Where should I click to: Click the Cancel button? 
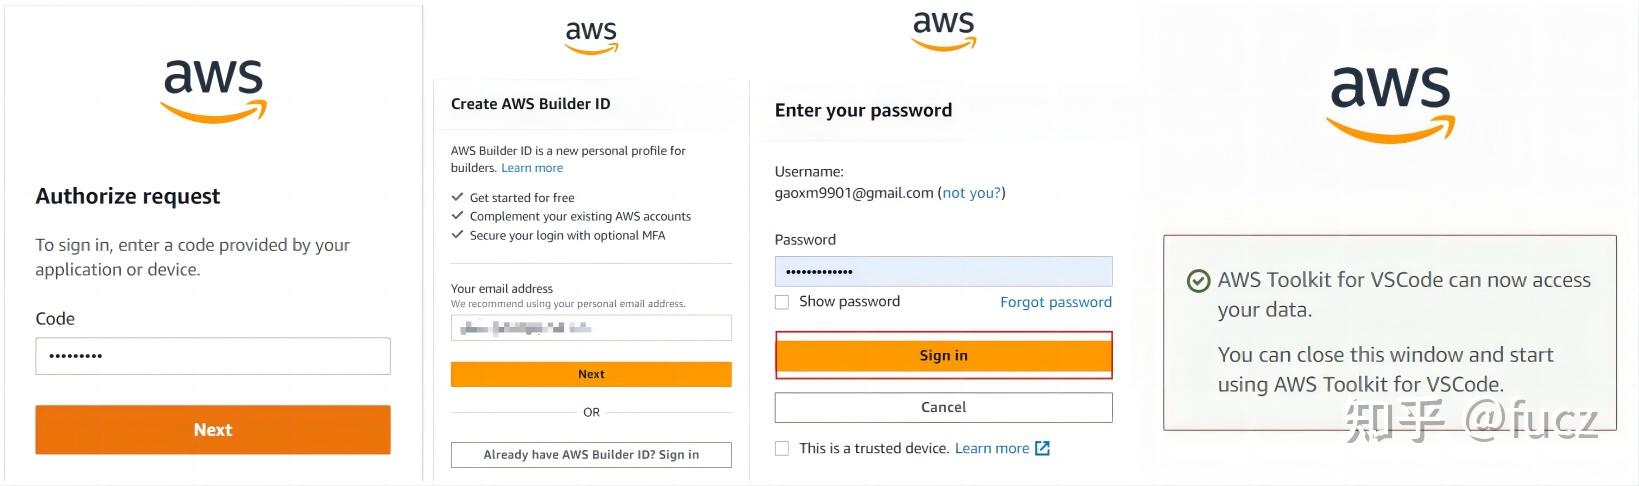tap(943, 407)
